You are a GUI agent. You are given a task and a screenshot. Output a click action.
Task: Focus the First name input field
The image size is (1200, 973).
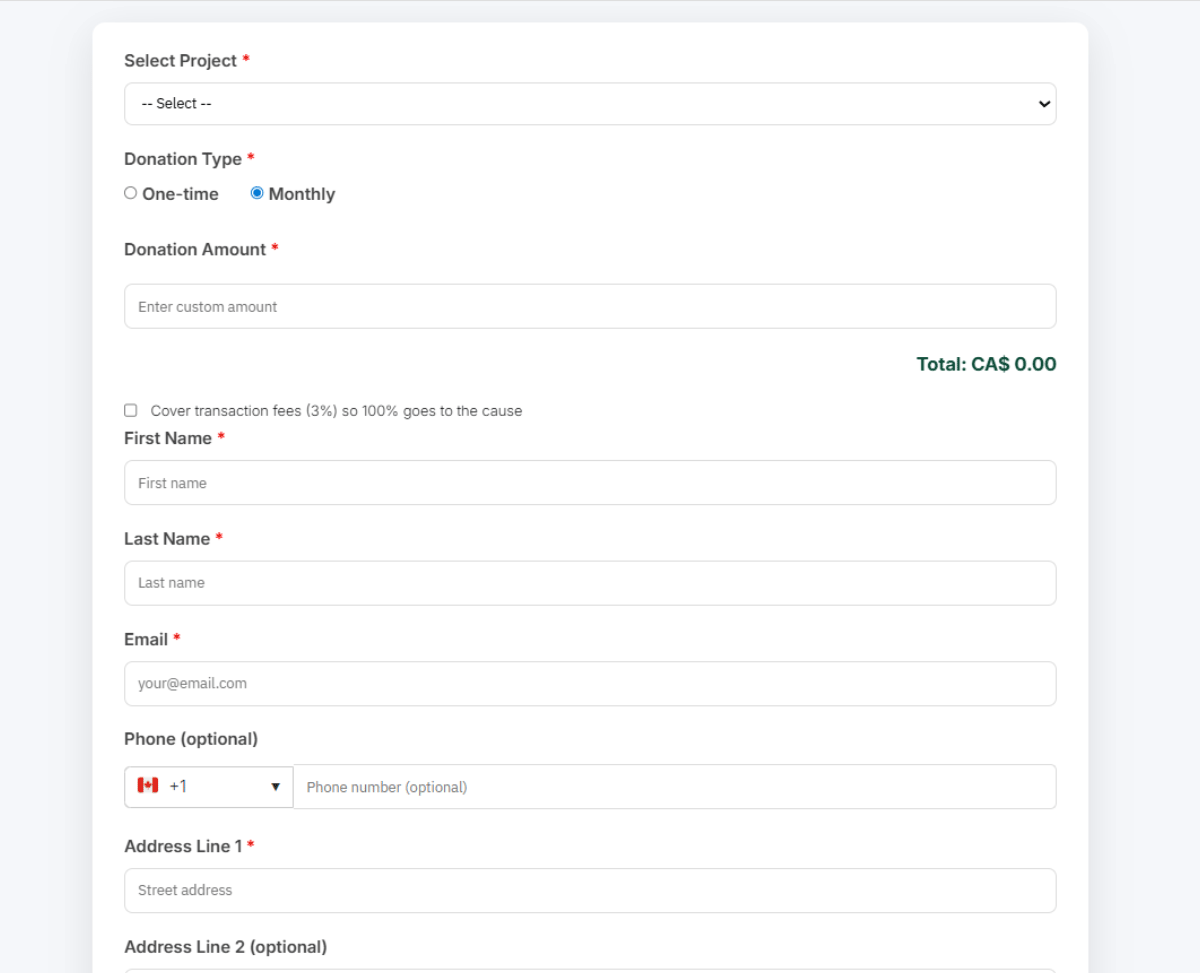(589, 483)
